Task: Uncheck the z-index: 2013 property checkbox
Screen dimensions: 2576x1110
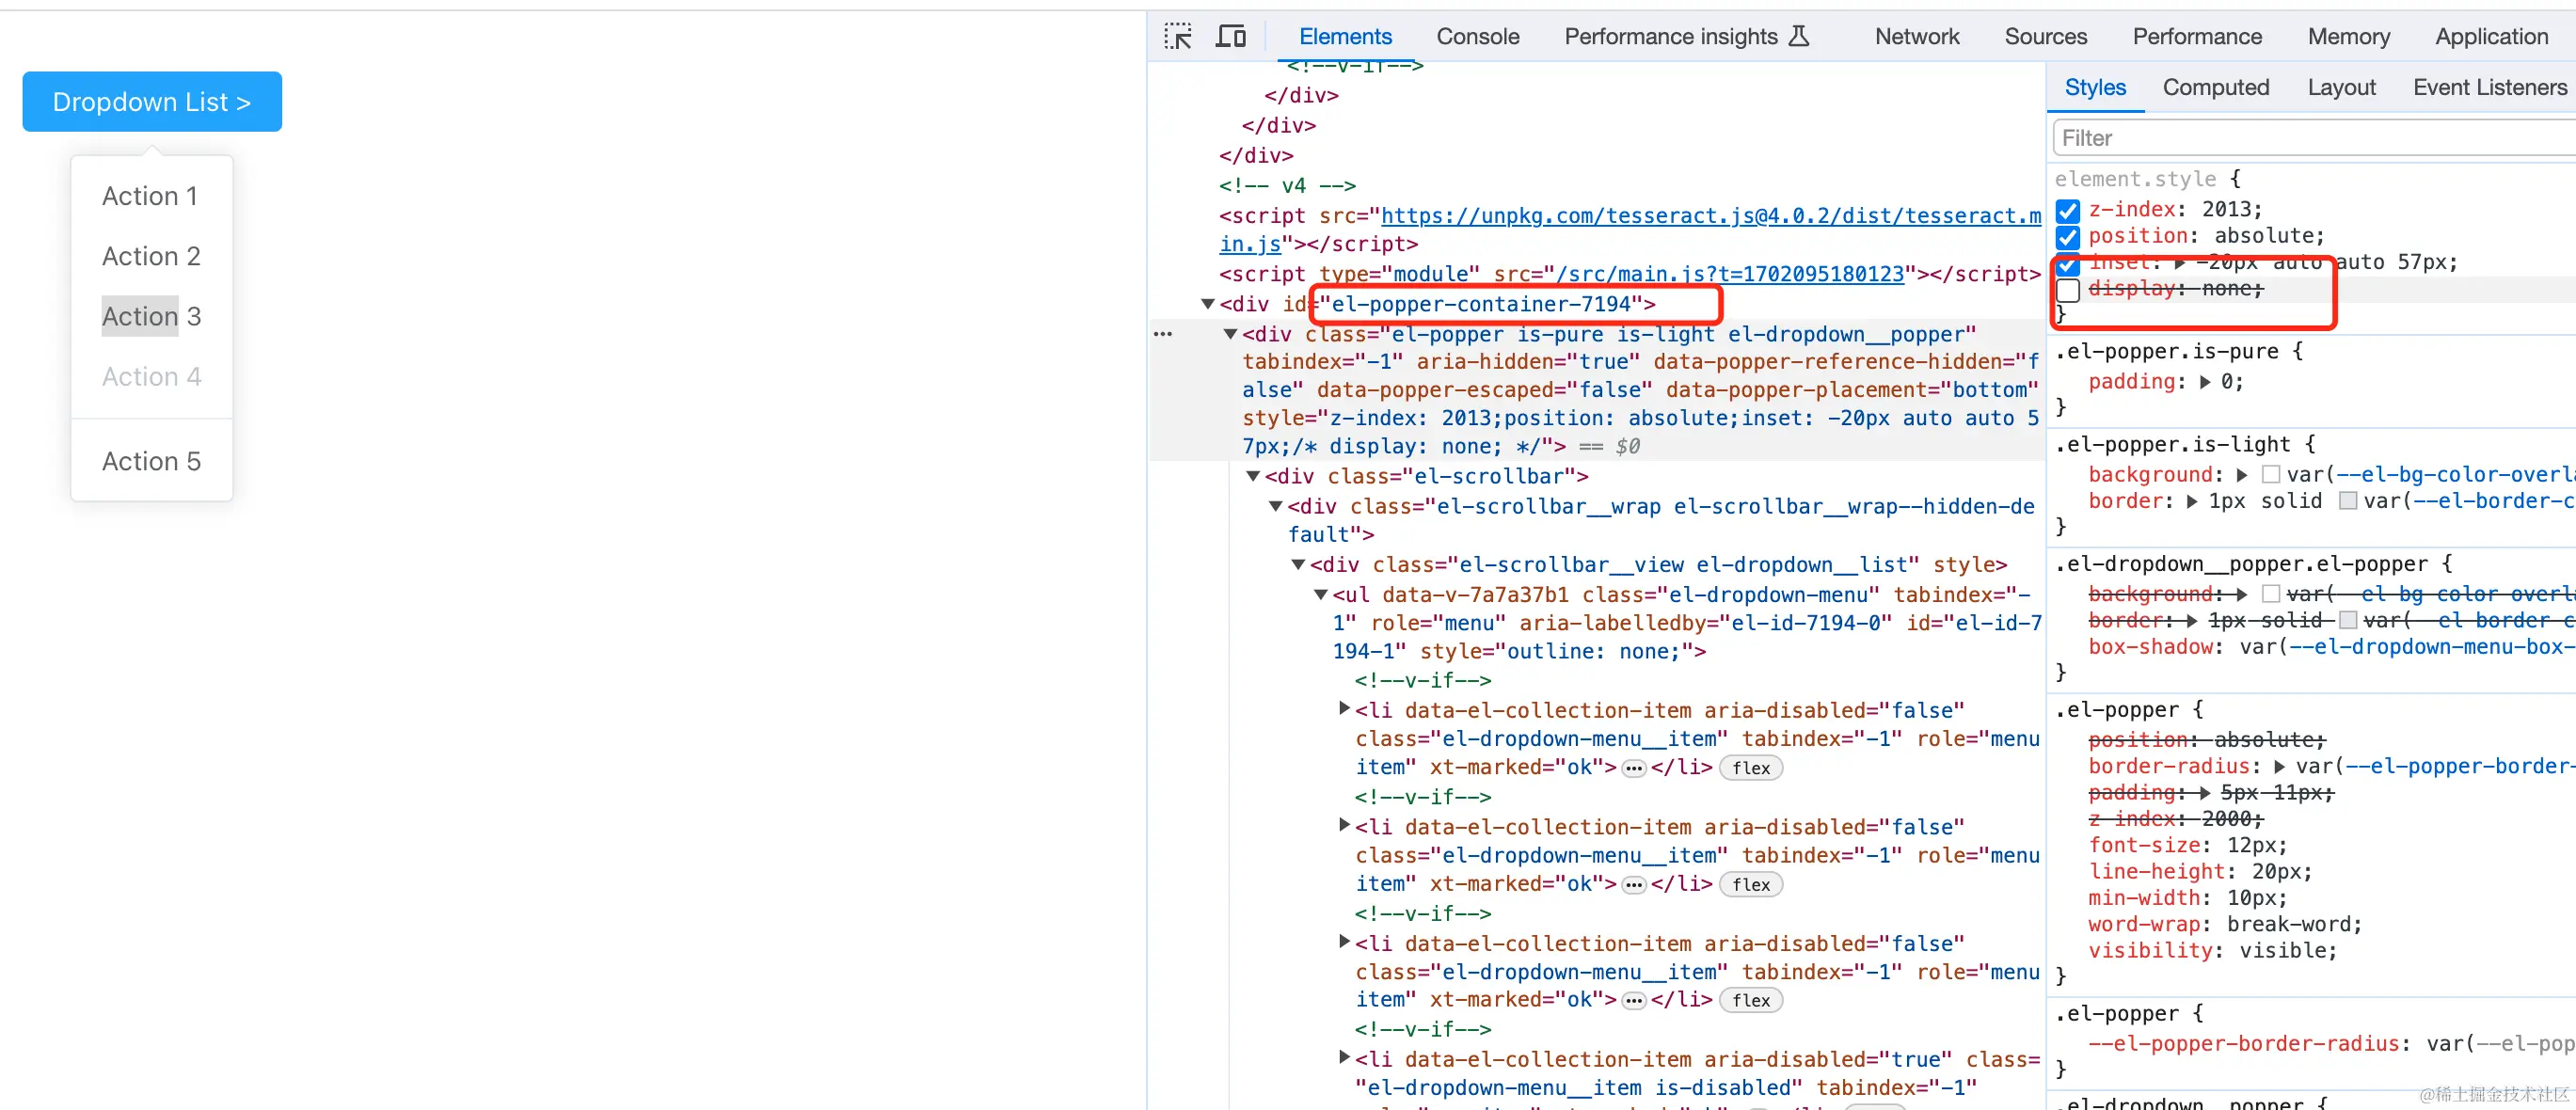Action: click(x=2068, y=210)
